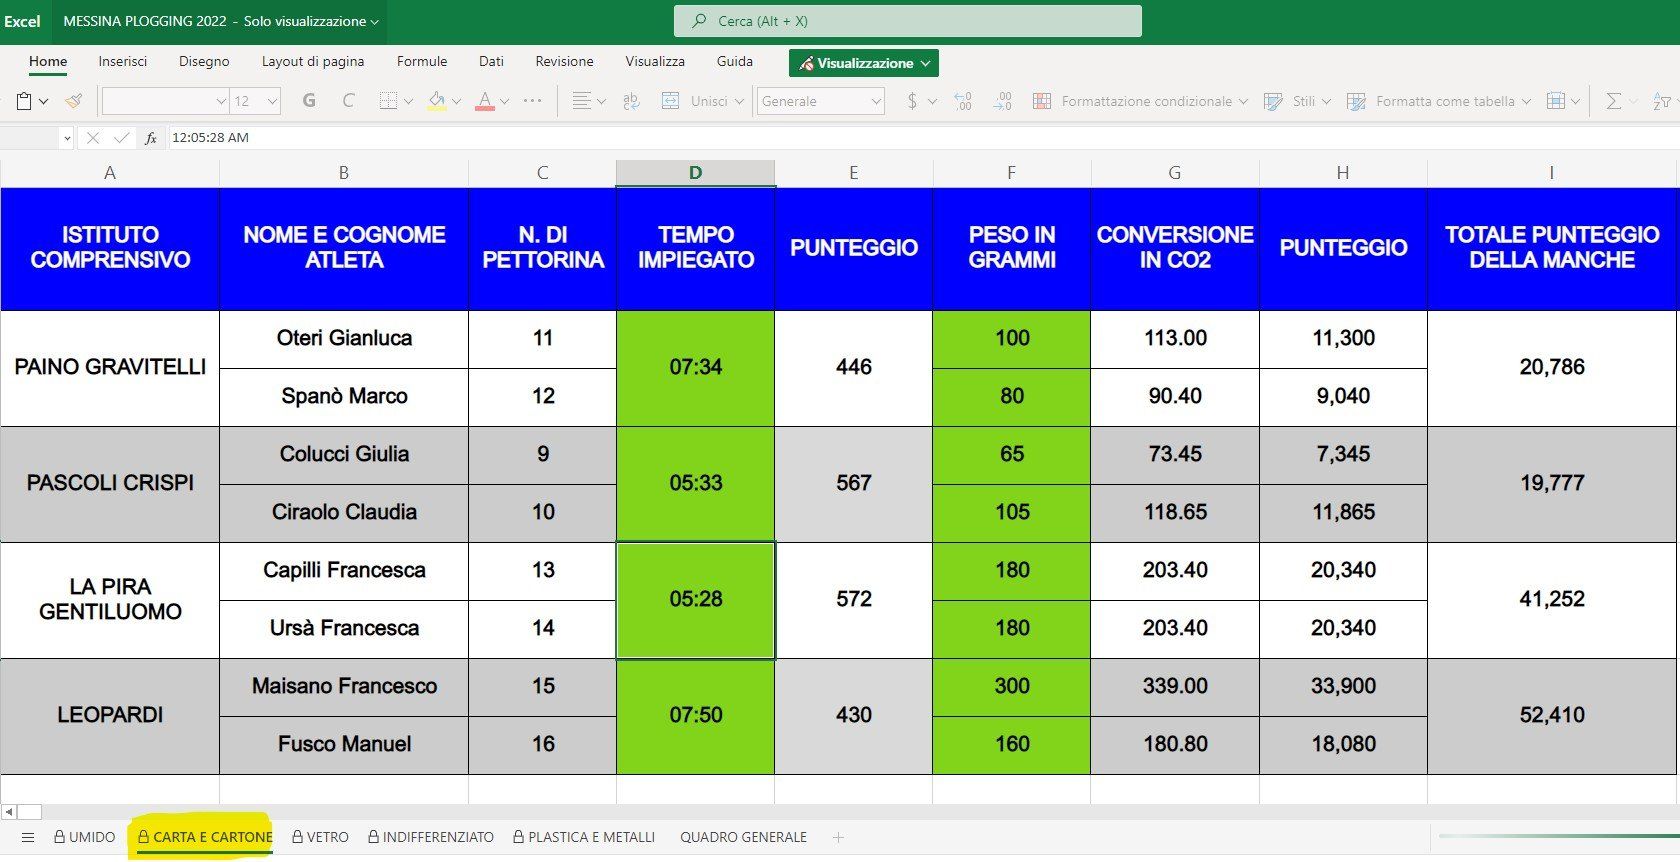The width and height of the screenshot is (1680, 862).
Task: Click the formula bar cancel X icon
Action: (x=93, y=138)
